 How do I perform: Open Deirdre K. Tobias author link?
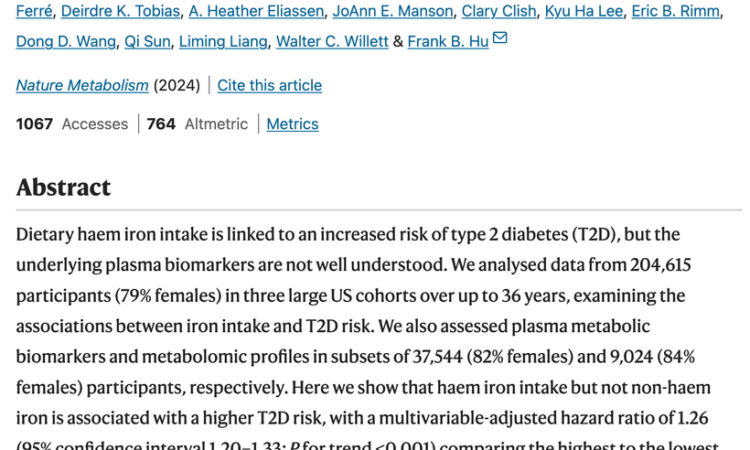pyautogui.click(x=121, y=11)
